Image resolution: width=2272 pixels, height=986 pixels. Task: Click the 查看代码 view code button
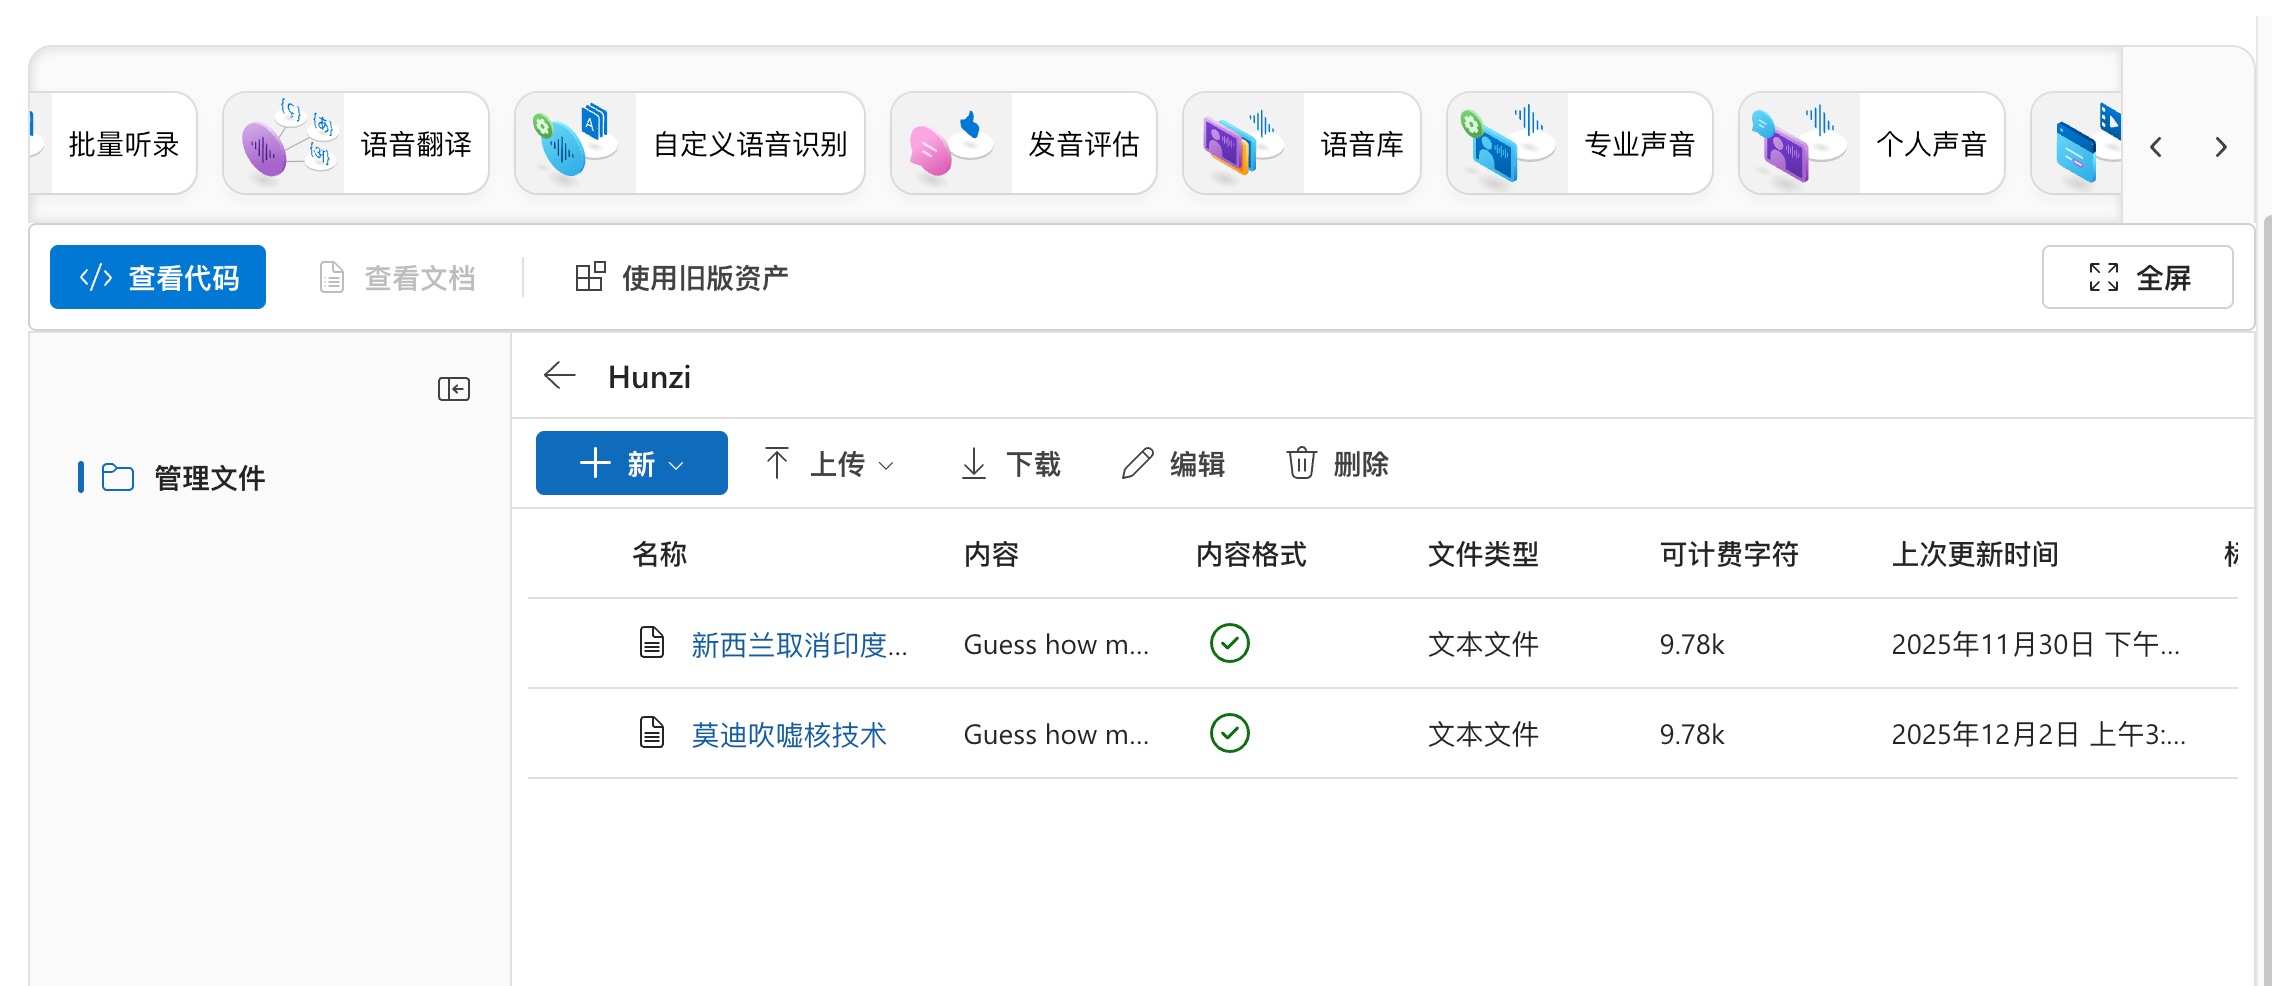(158, 277)
